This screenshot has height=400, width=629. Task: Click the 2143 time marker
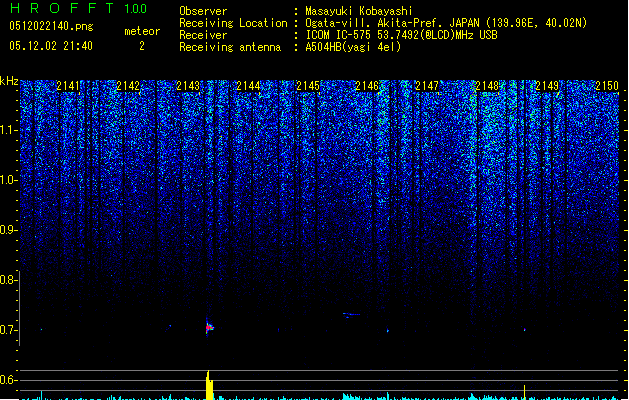188,86
